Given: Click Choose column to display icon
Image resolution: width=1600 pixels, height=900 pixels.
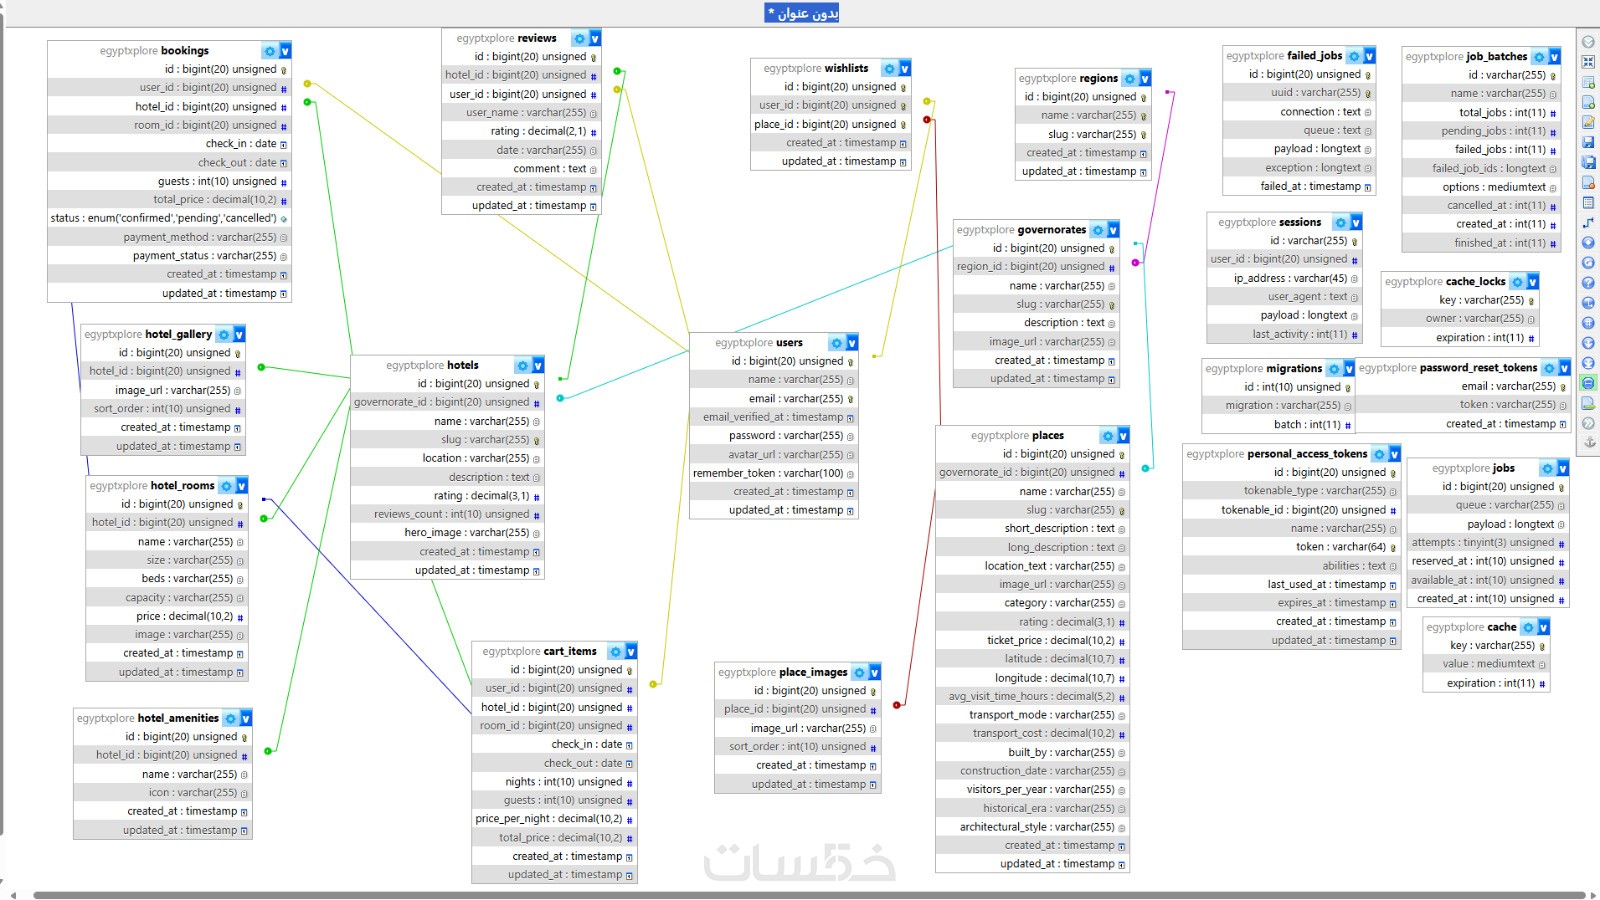Looking at the screenshot, I should point(1588,242).
